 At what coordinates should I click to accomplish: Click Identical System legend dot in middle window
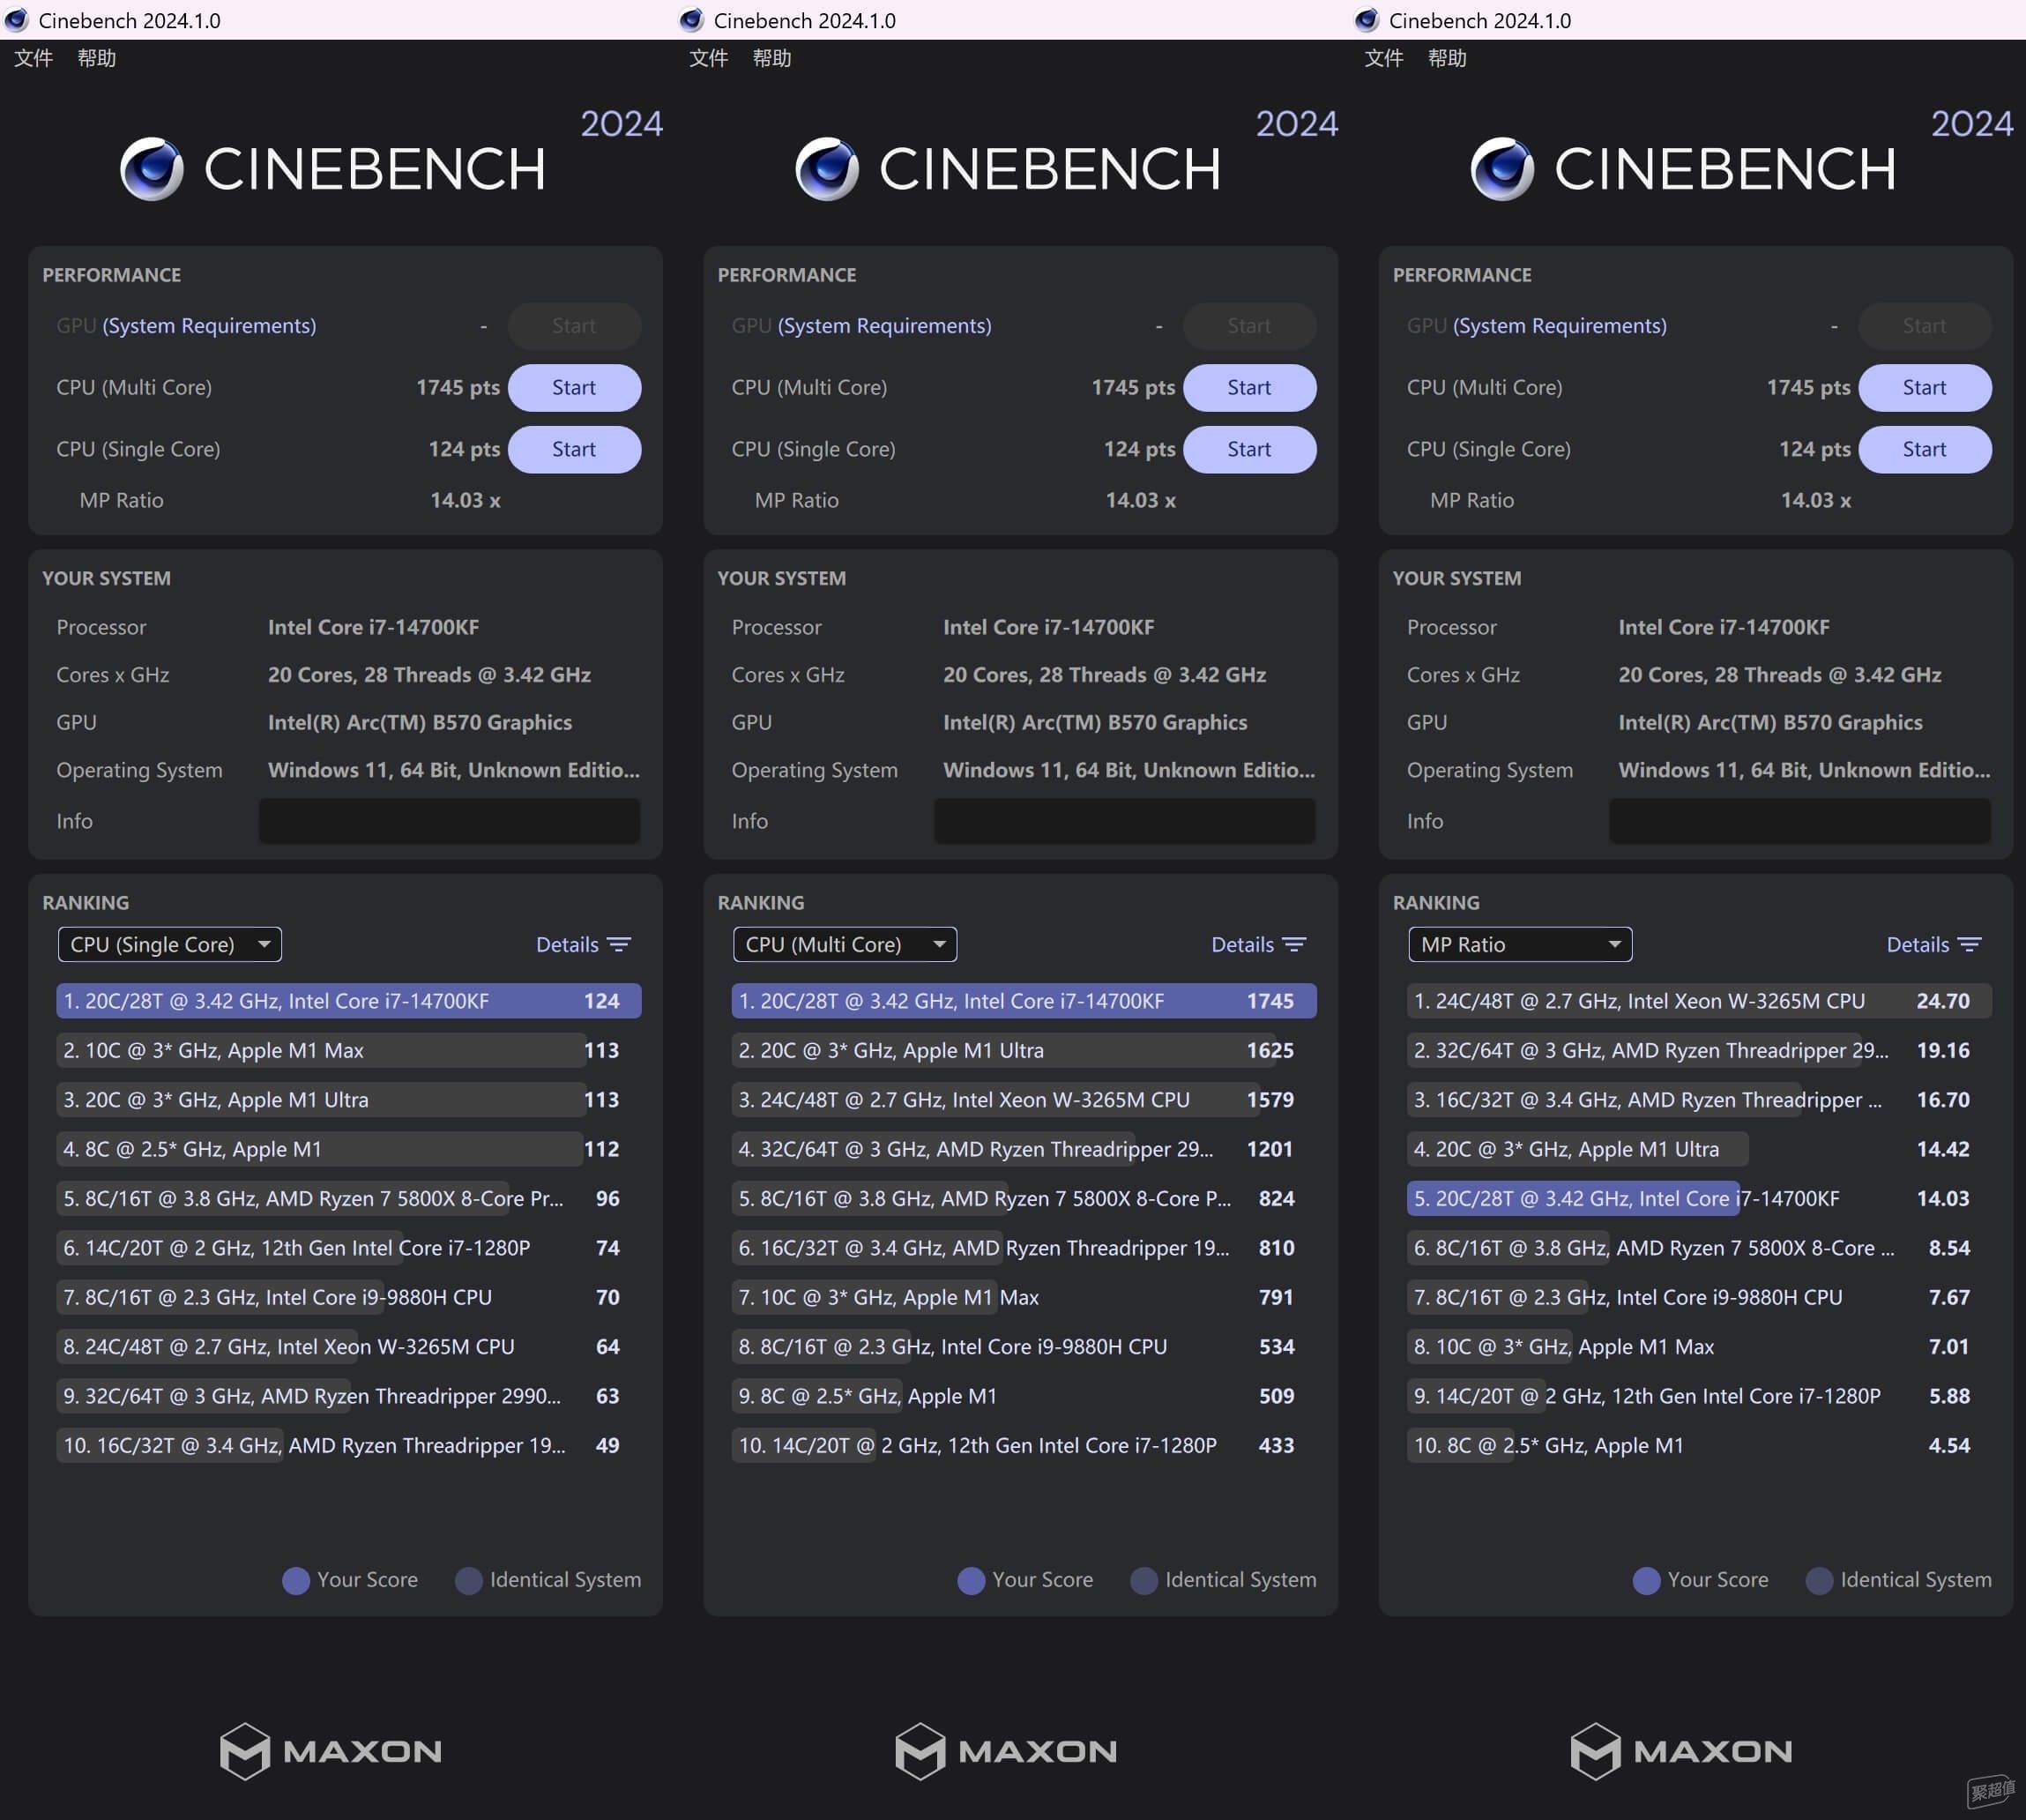click(x=1144, y=1580)
